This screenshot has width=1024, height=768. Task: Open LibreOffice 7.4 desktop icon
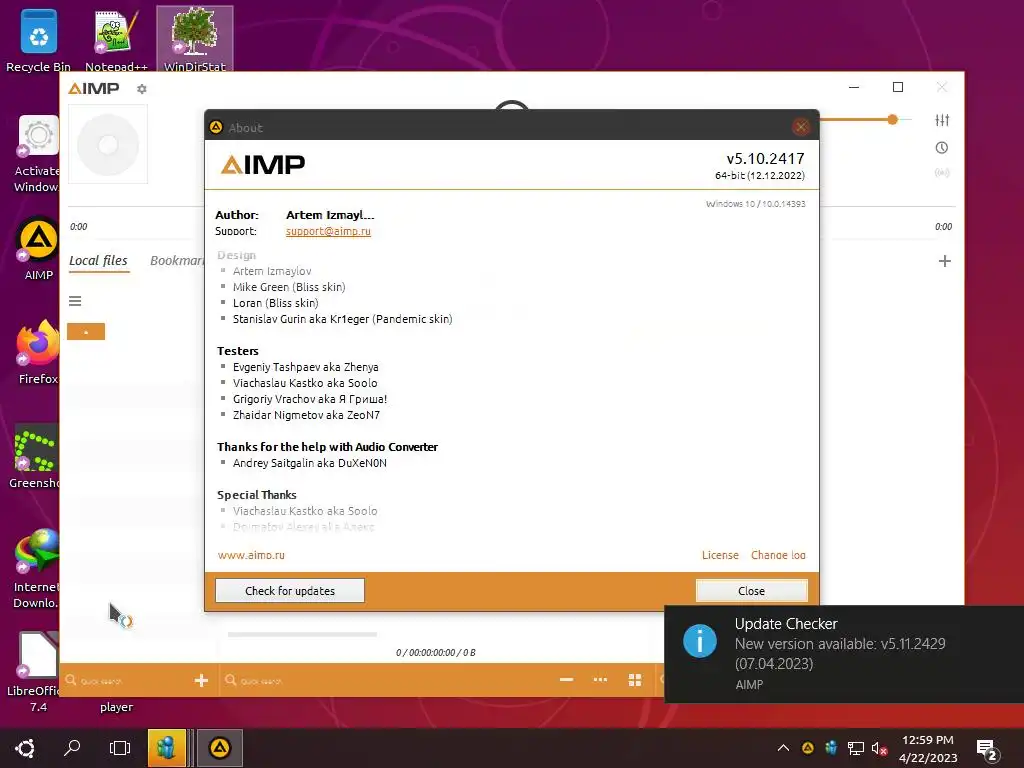36,673
